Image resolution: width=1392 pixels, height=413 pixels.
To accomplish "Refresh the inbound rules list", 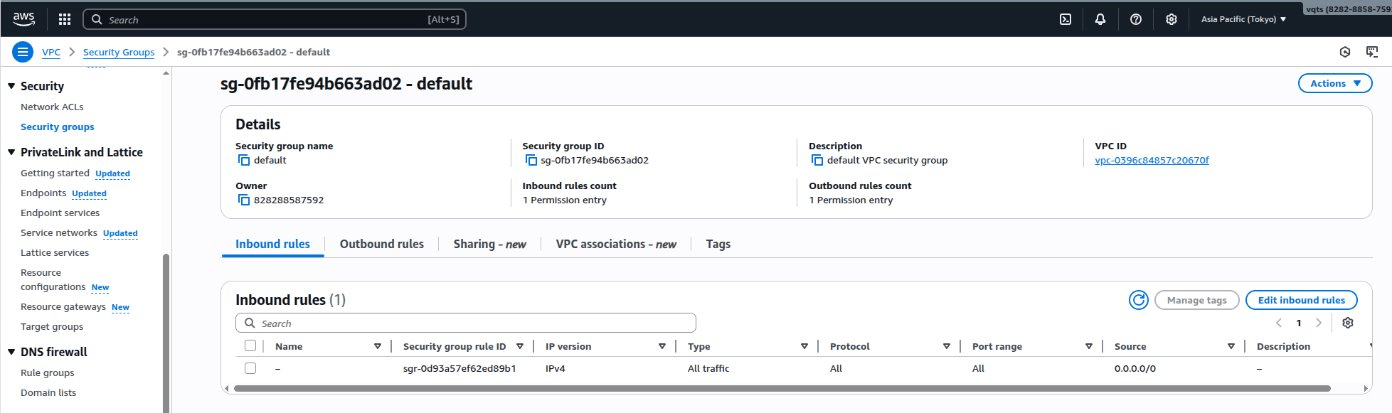I will 1137,300.
